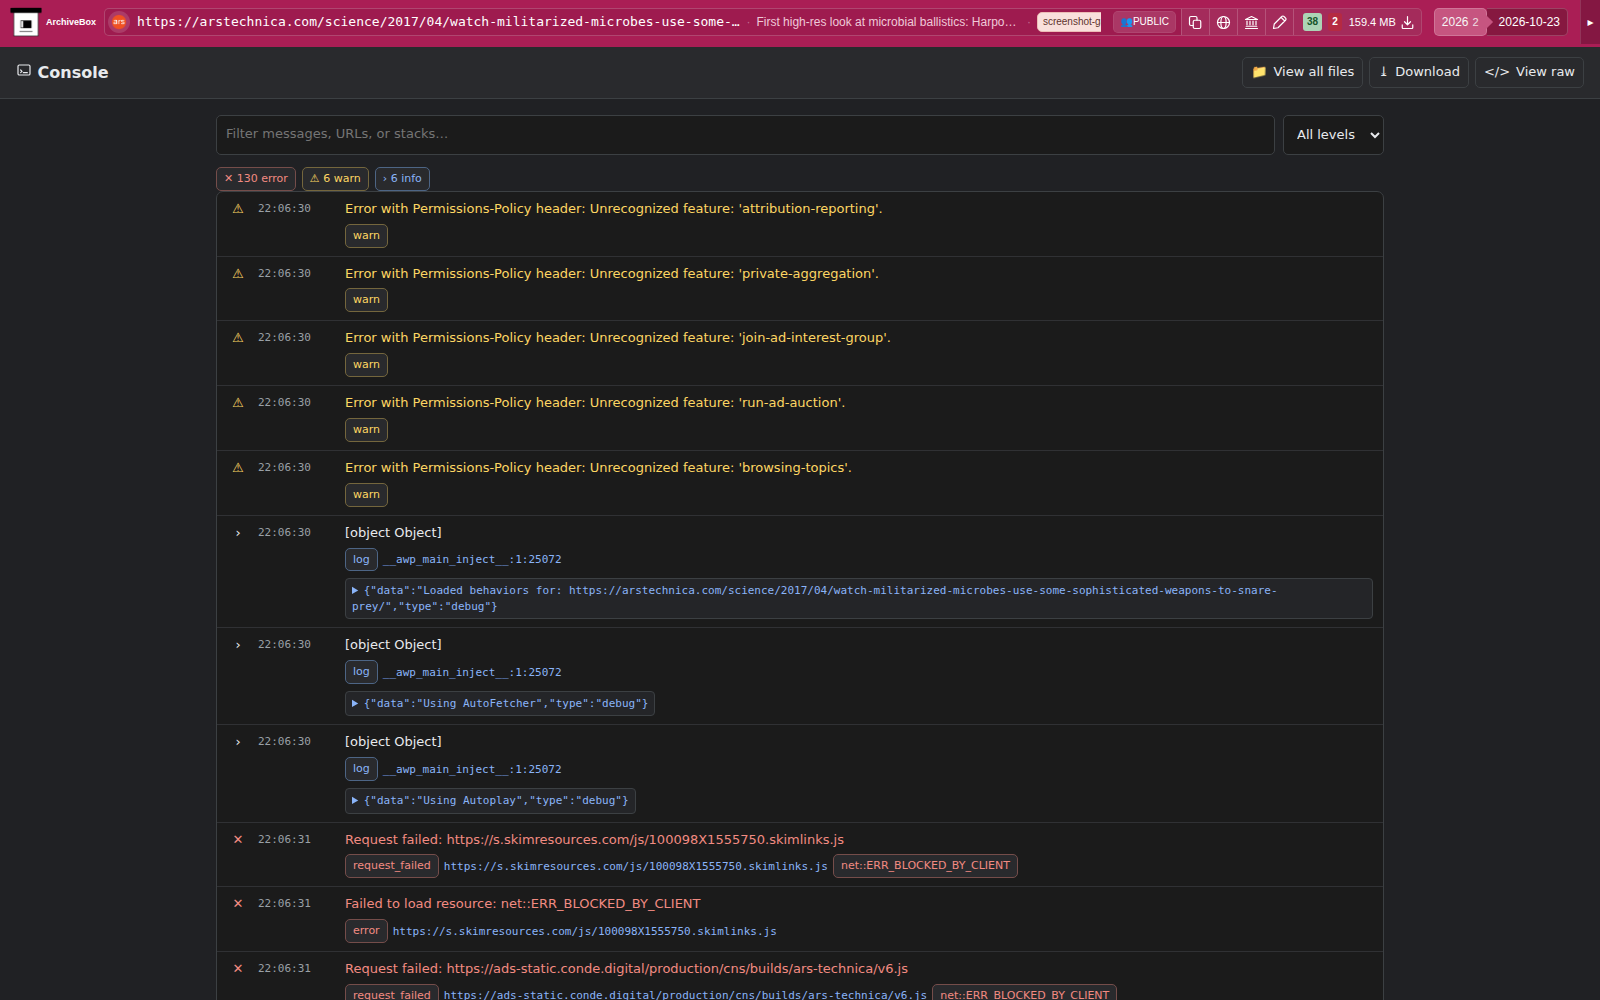Edit the snapshot with the pencil icon

coord(1279,22)
